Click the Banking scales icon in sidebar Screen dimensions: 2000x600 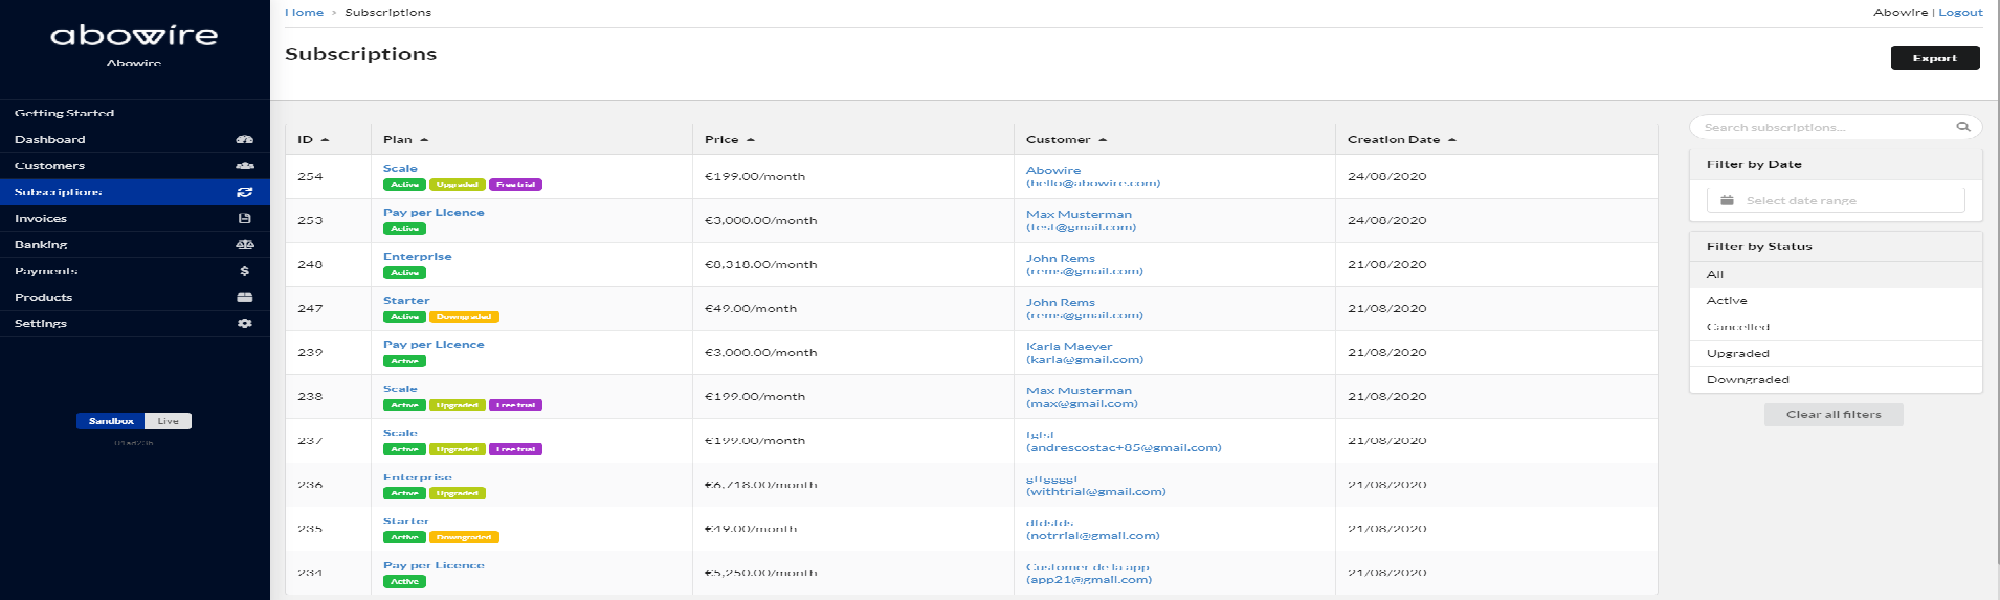[x=244, y=245]
